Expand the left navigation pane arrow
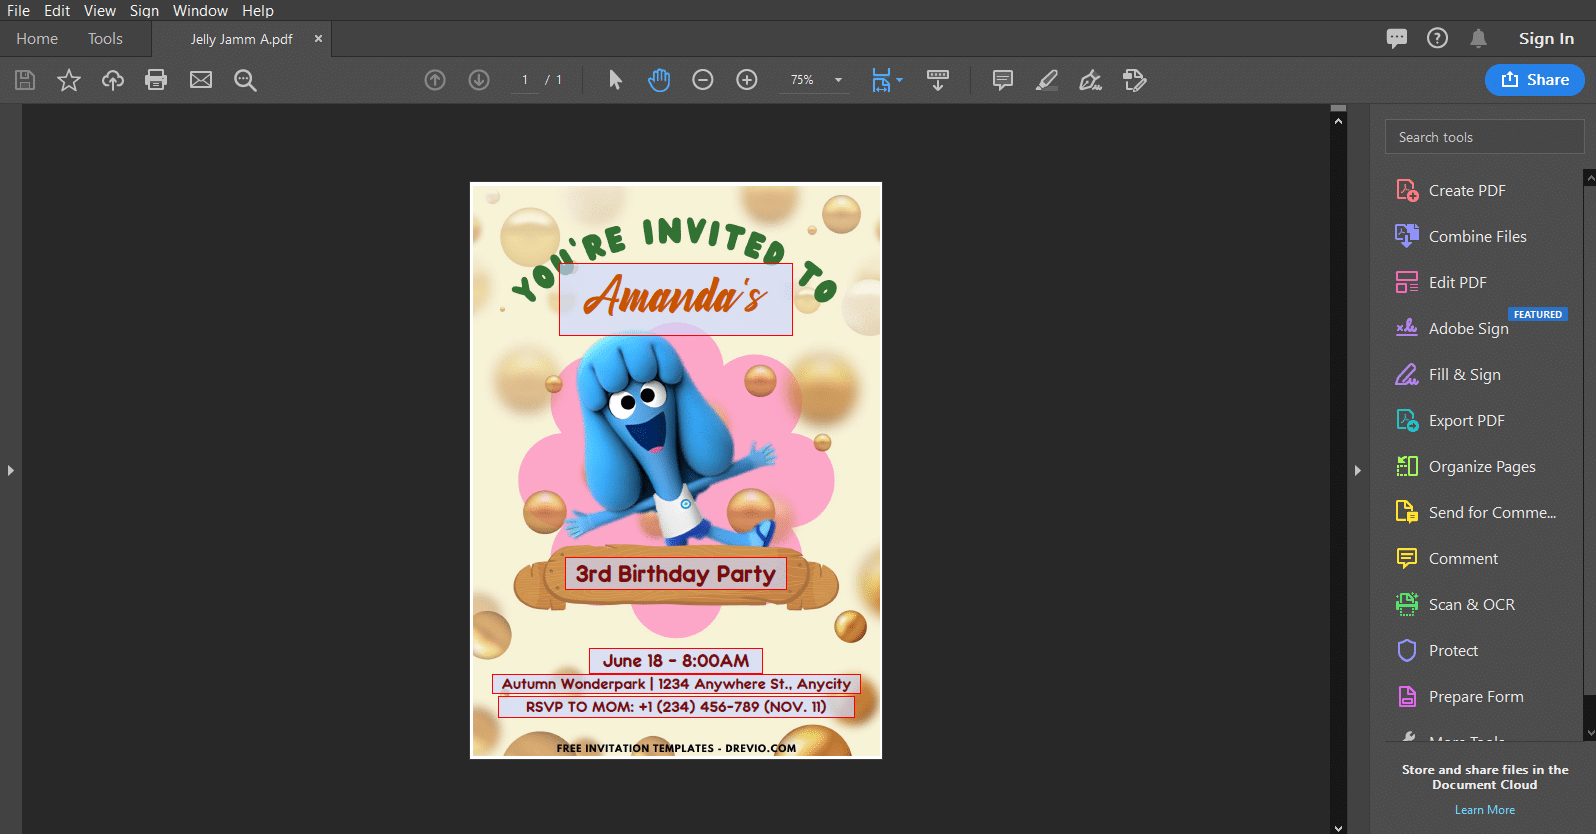Image resolution: width=1596 pixels, height=834 pixels. pos(11,470)
